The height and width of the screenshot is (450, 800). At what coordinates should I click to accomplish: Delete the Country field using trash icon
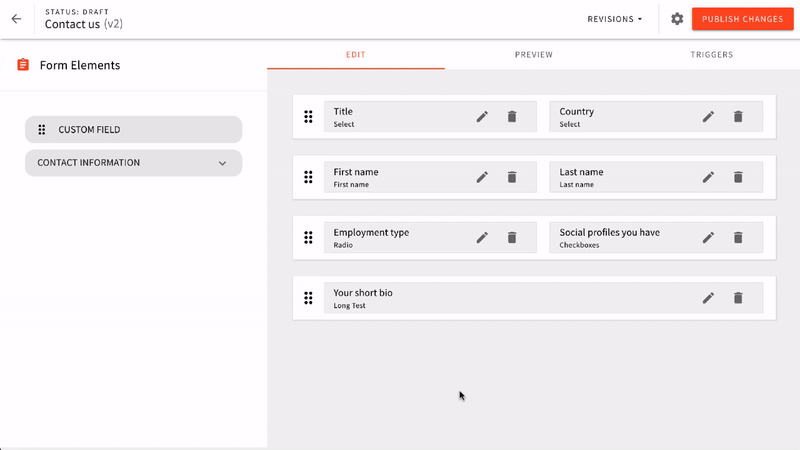click(x=738, y=117)
